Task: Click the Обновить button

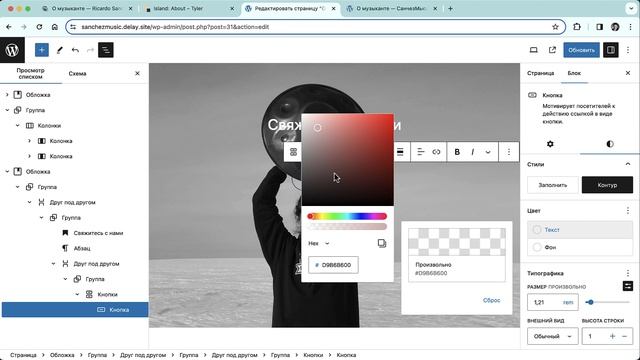Action: 582,50
